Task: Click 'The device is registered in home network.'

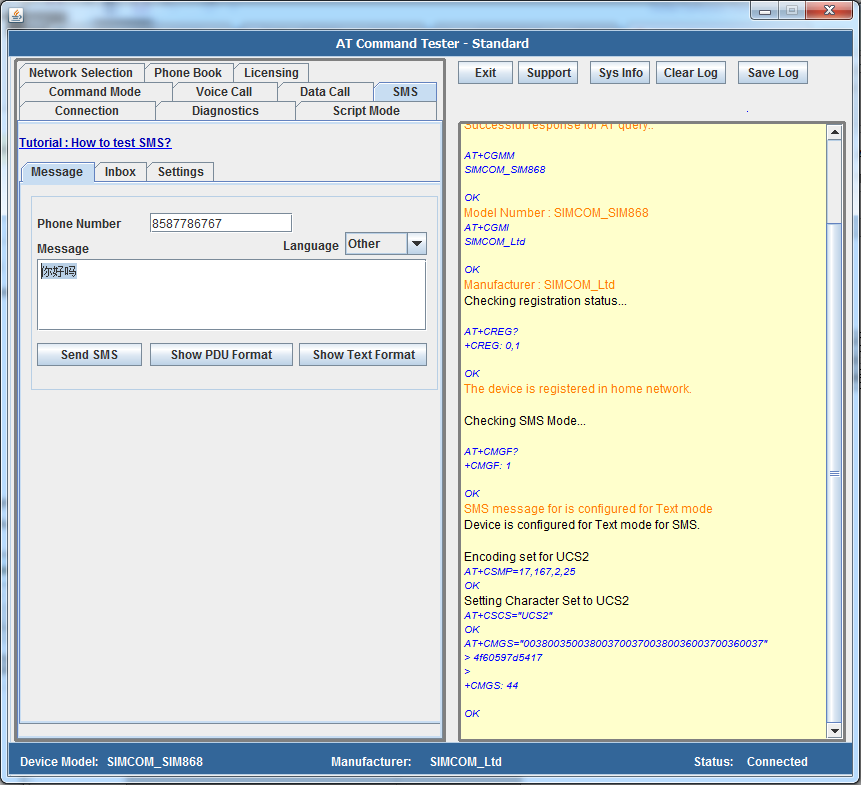Action: (x=578, y=389)
